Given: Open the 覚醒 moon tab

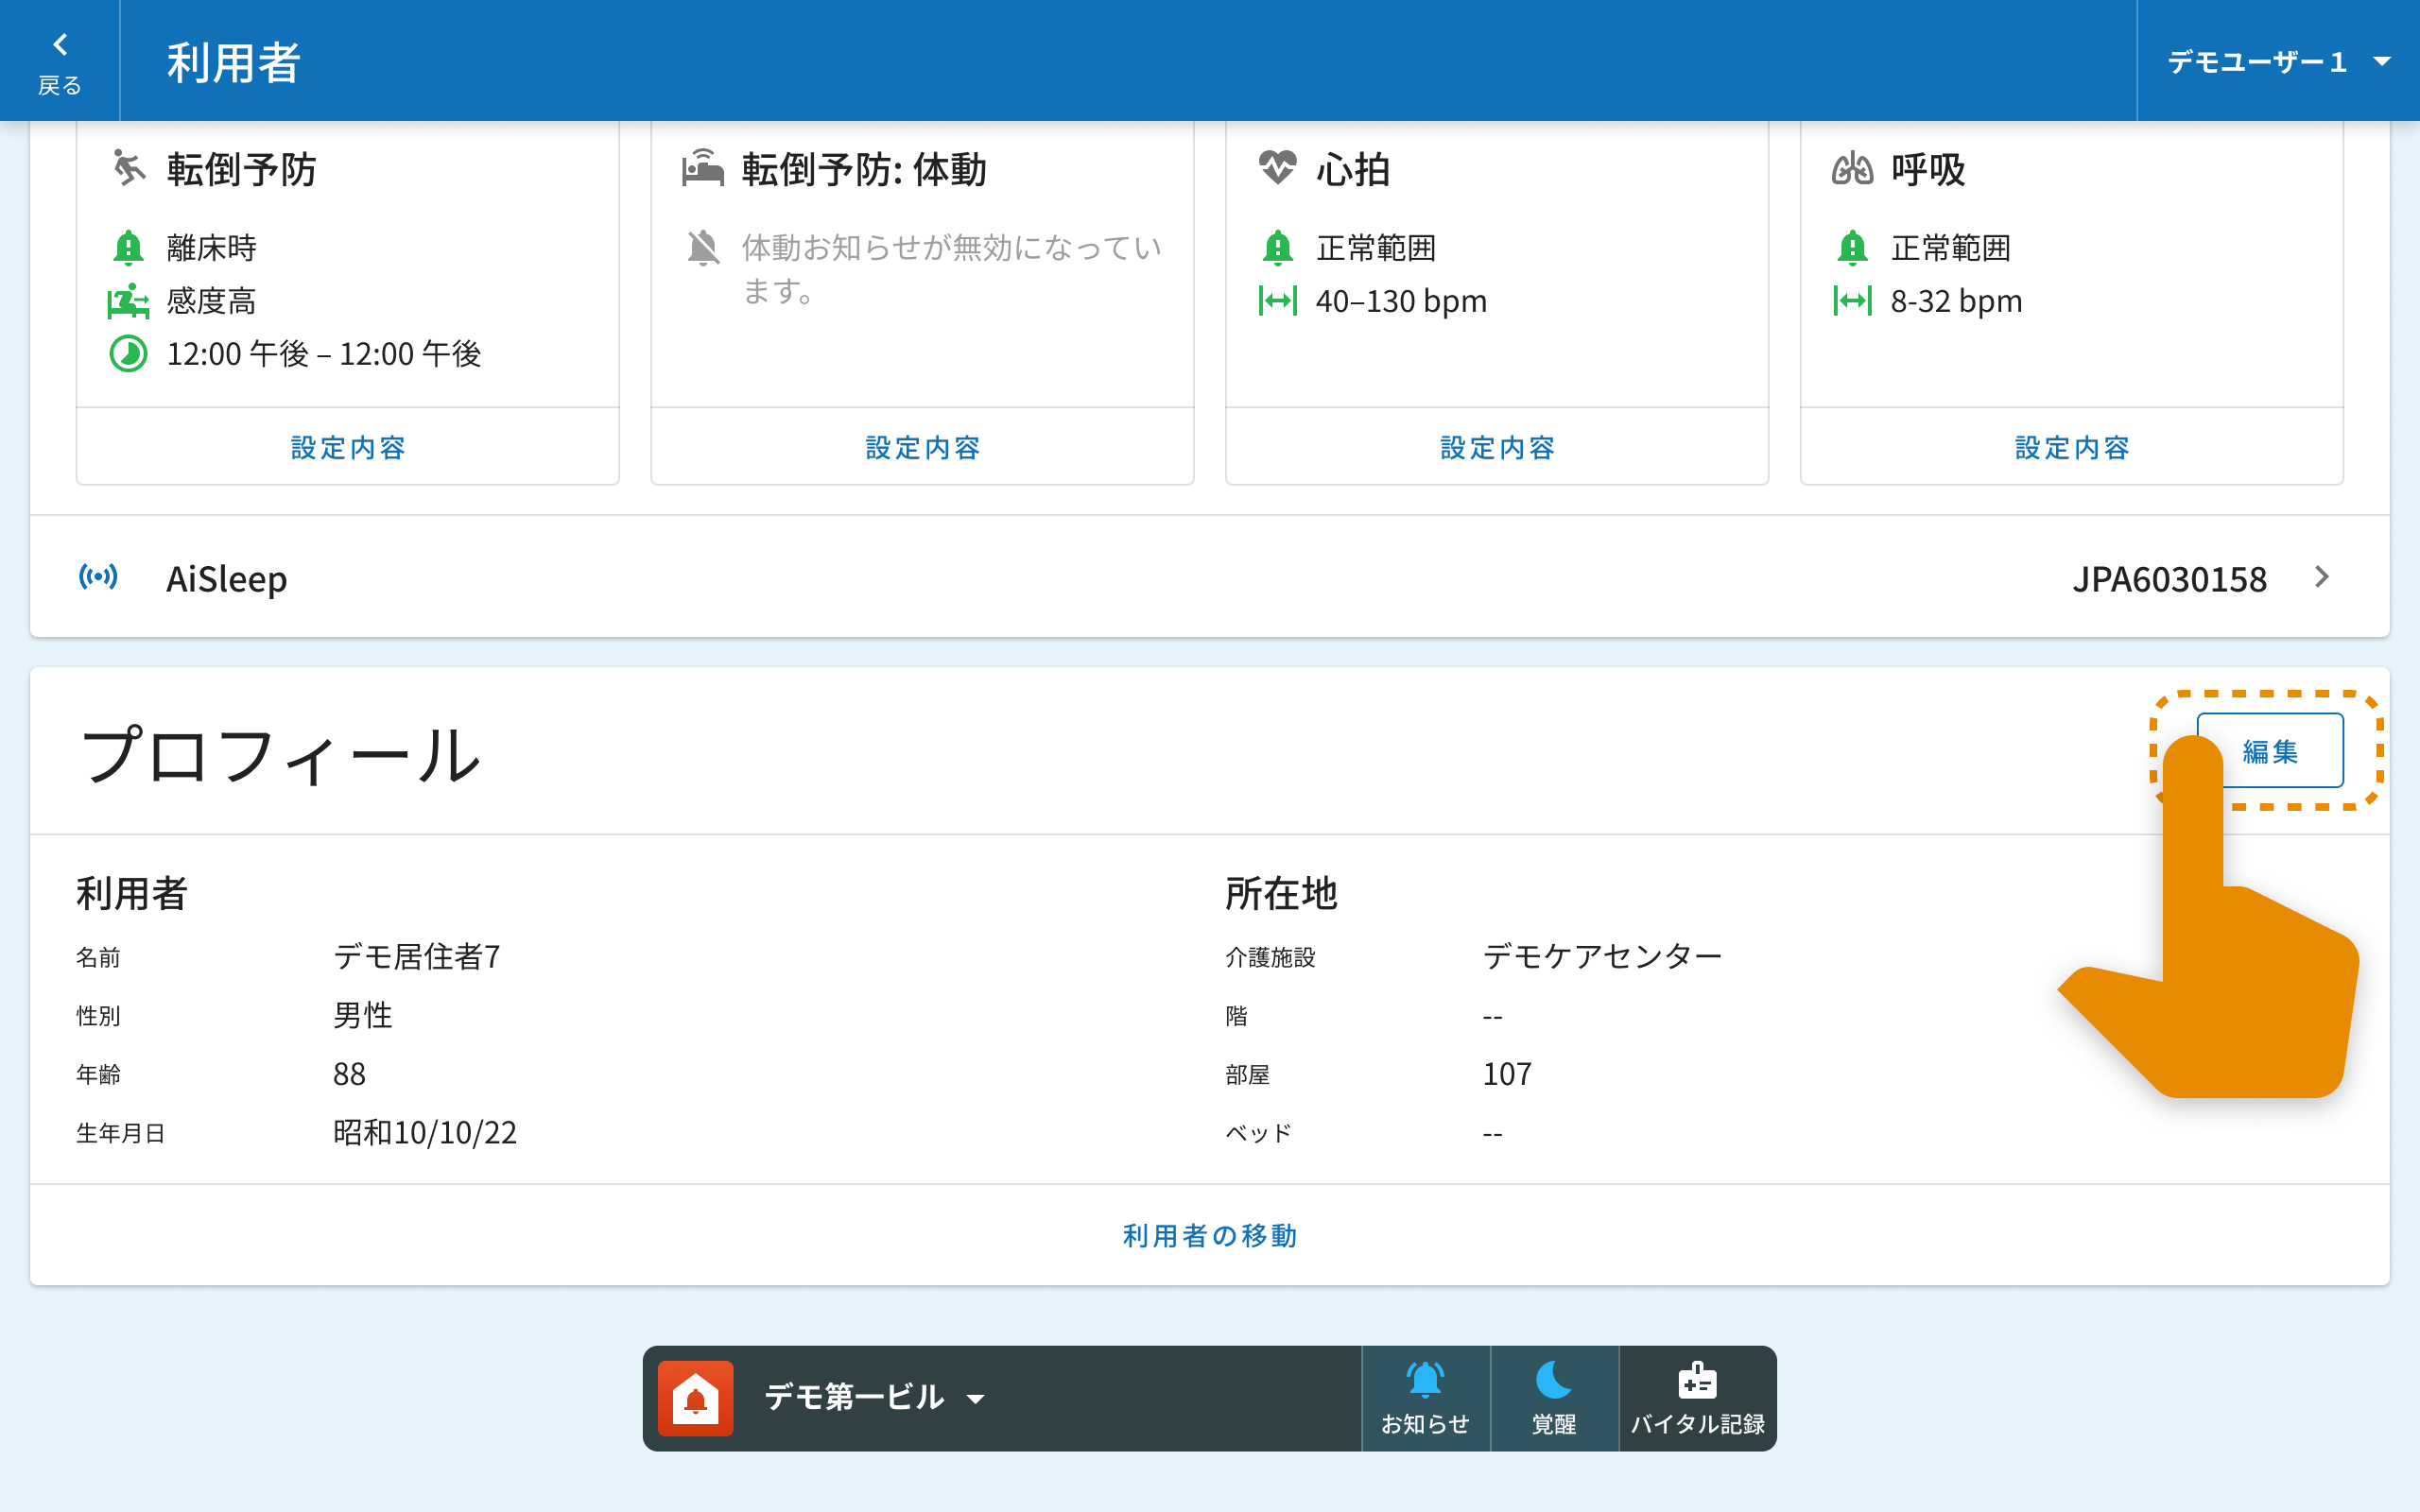Looking at the screenshot, I should 1553,1397.
